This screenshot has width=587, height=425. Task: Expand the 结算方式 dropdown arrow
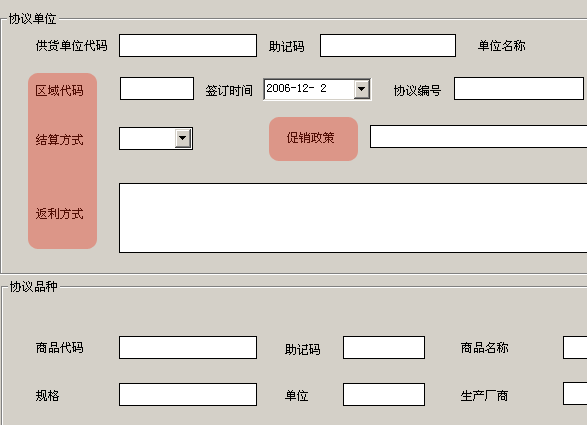pyautogui.click(x=183, y=139)
